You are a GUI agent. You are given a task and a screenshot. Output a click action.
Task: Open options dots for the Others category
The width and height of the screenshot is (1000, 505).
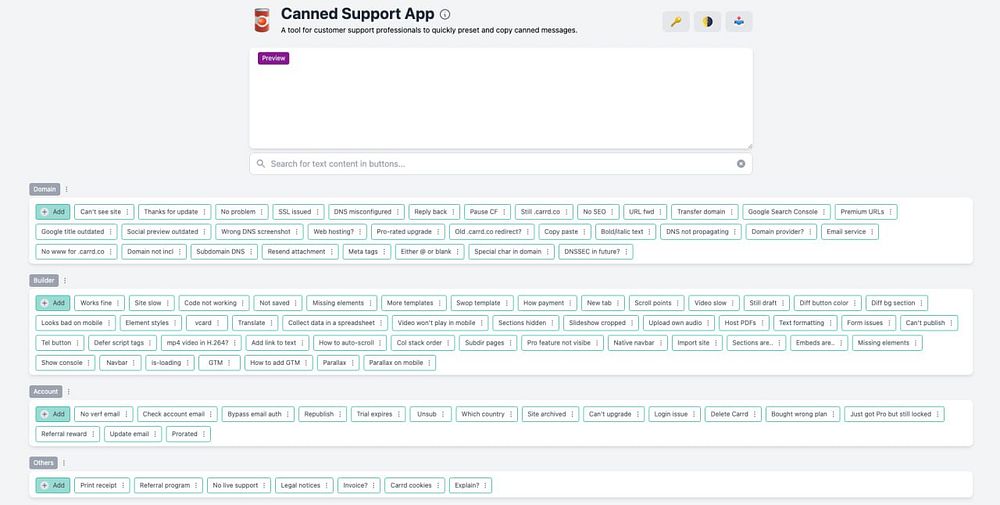pyautogui.click(x=64, y=463)
